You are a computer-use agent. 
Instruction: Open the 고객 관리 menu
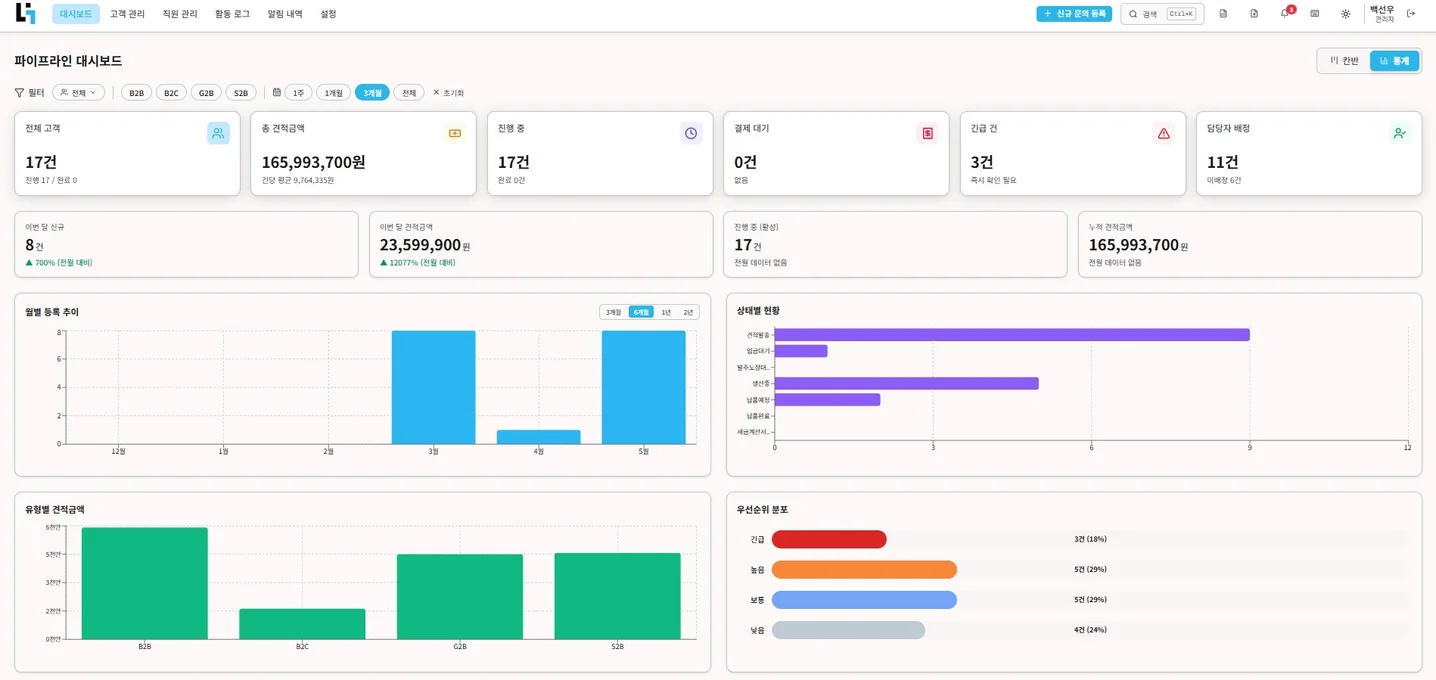[x=127, y=14]
